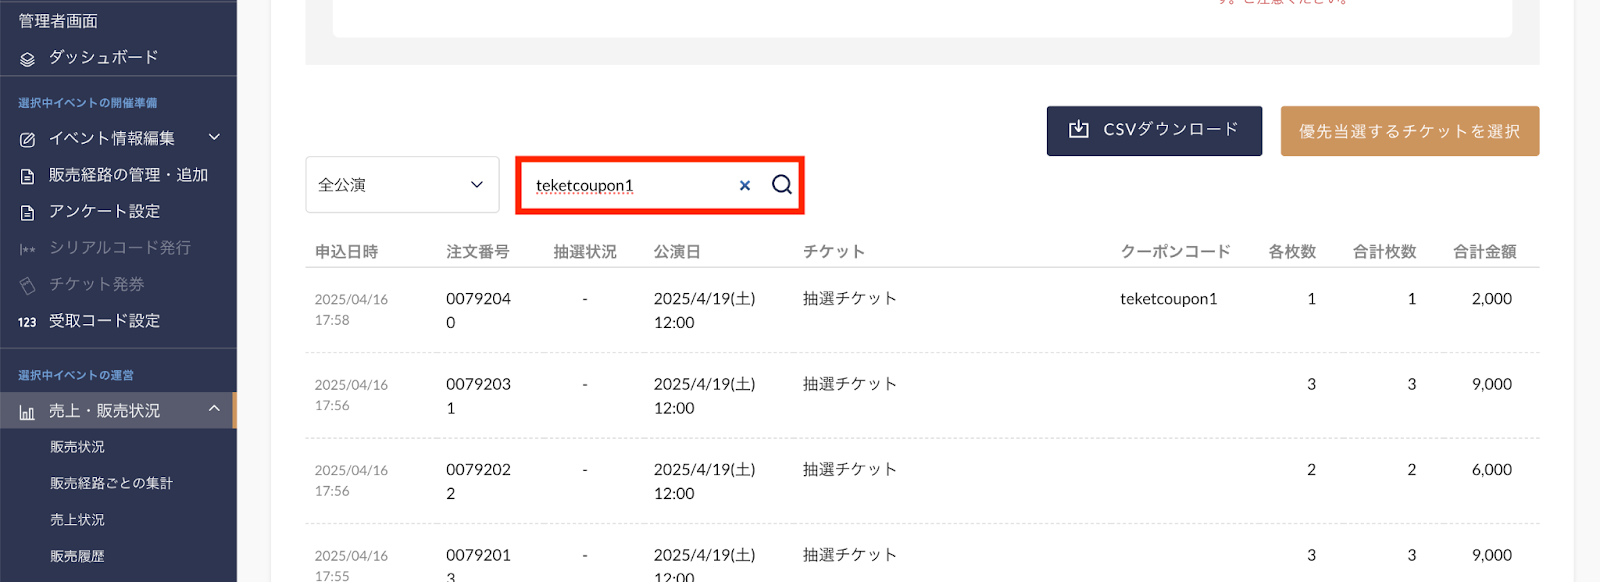Click the dashboard layers icon
The width and height of the screenshot is (1600, 582).
point(27,59)
